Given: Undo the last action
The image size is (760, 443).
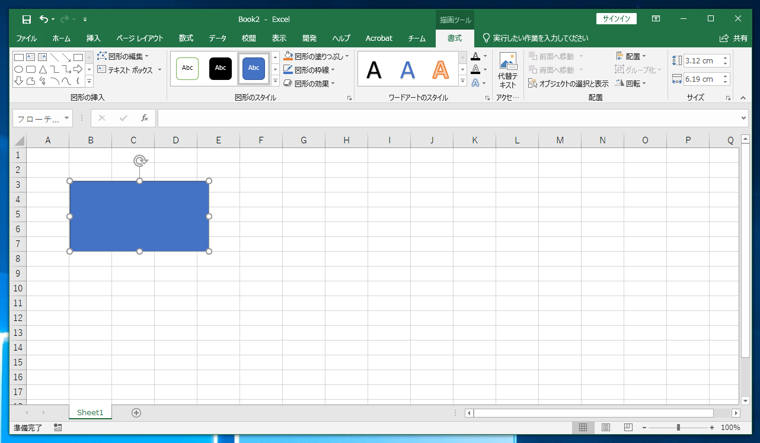Looking at the screenshot, I should coord(44,19).
